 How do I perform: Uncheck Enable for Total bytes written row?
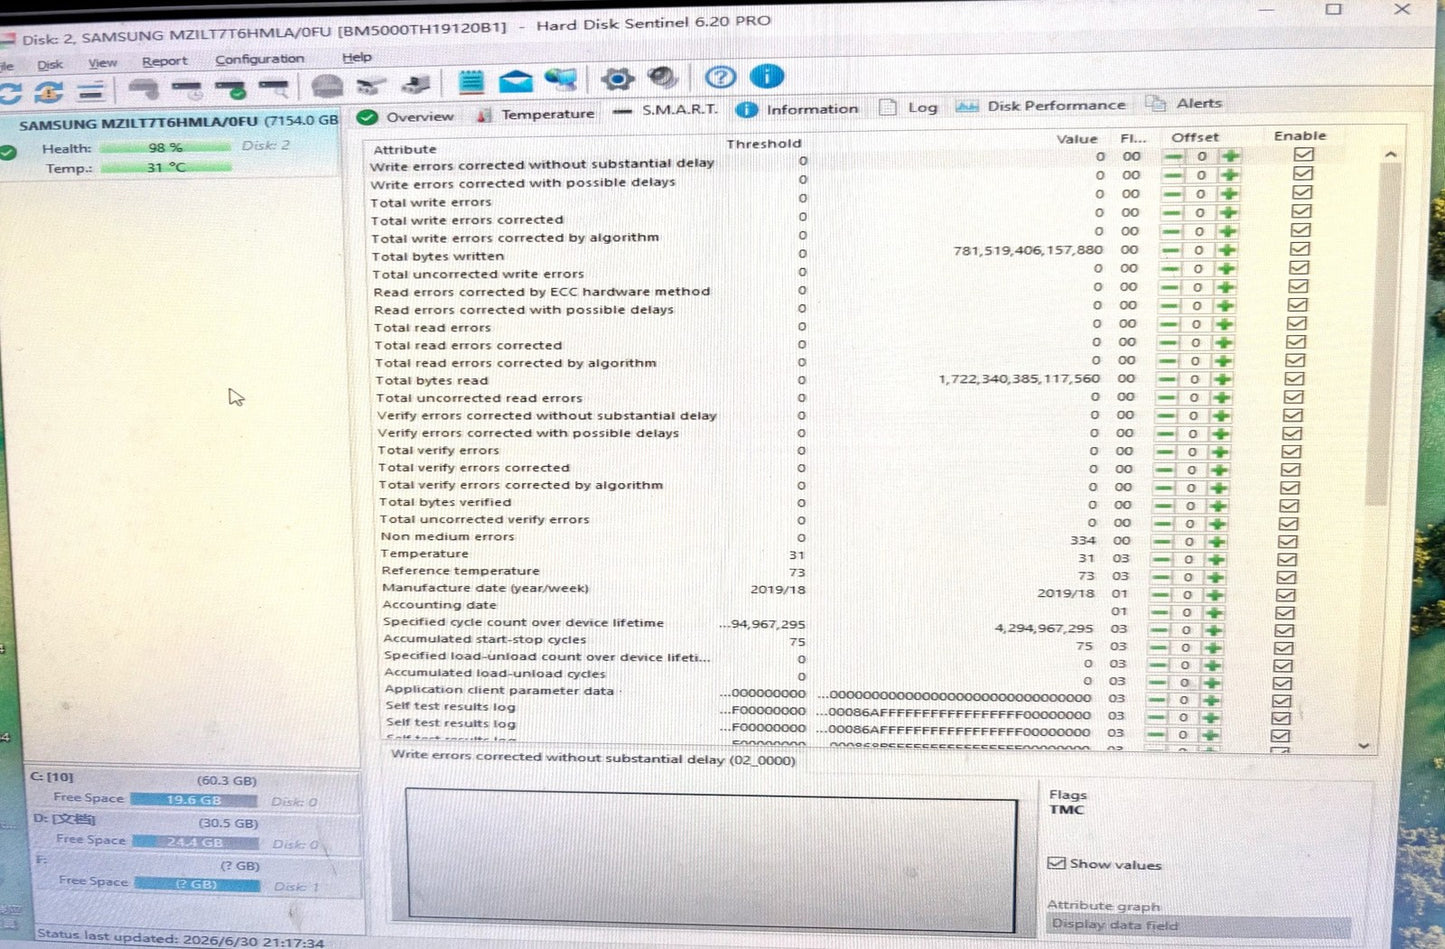click(1299, 249)
